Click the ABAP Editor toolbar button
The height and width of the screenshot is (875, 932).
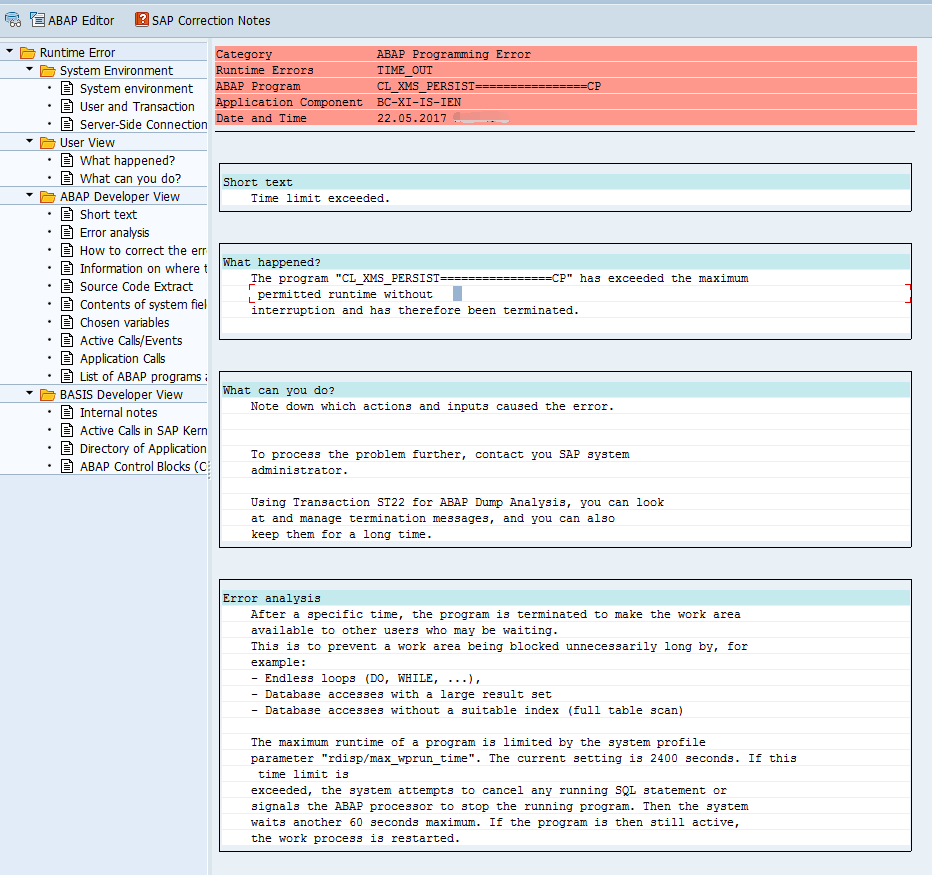coord(72,20)
